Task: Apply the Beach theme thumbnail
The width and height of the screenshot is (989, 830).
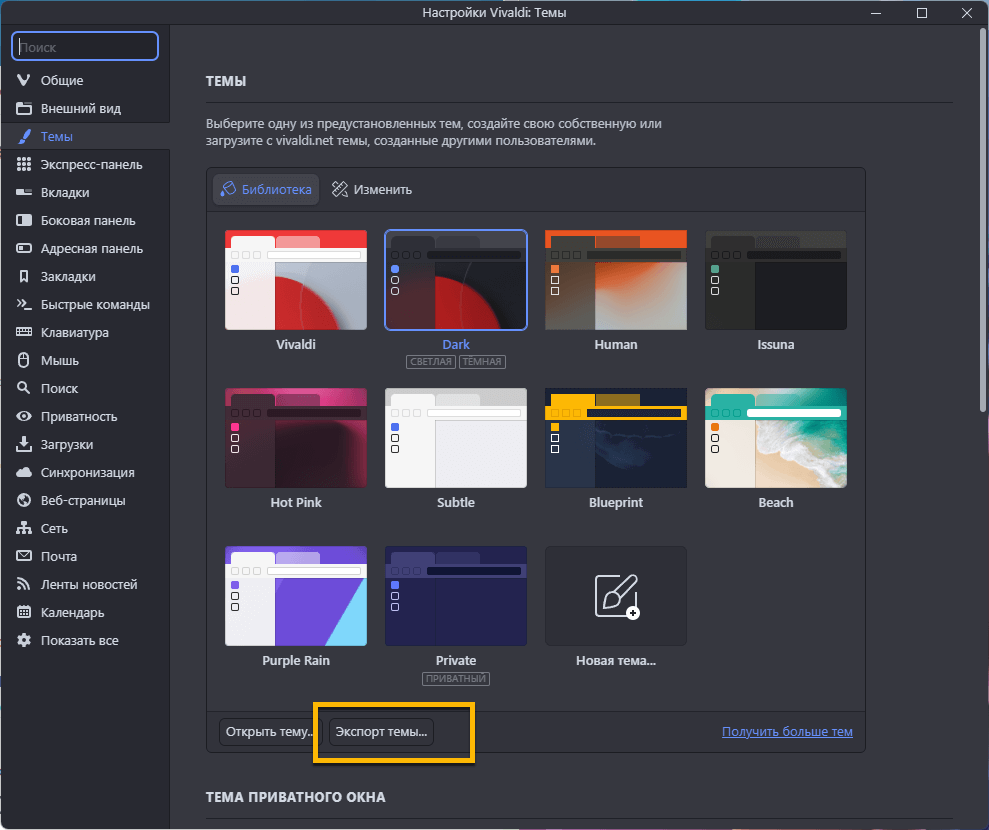Action: click(776, 438)
